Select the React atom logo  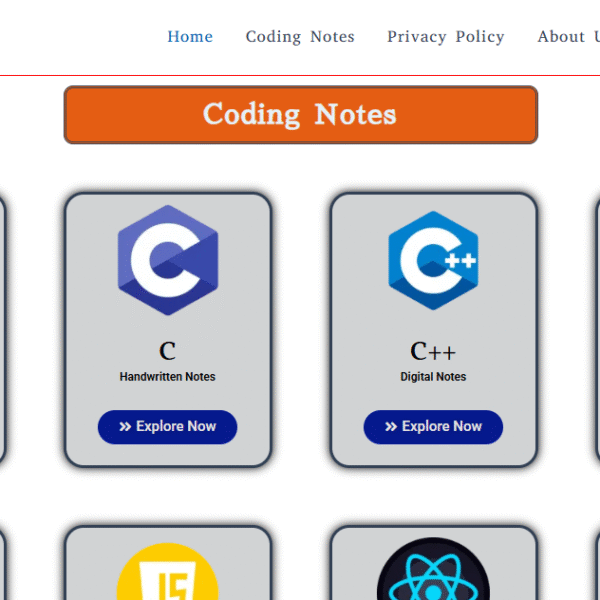tap(433, 570)
